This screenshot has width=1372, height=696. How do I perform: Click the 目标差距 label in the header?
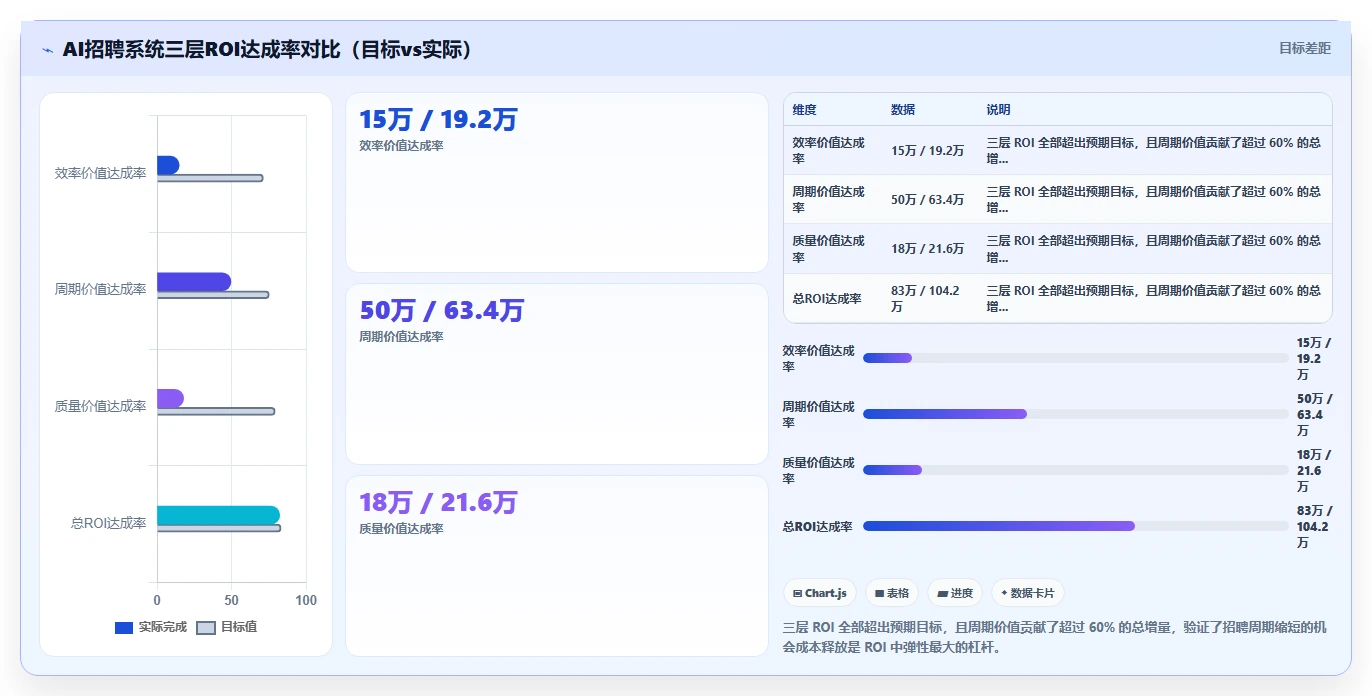pyautogui.click(x=1305, y=48)
